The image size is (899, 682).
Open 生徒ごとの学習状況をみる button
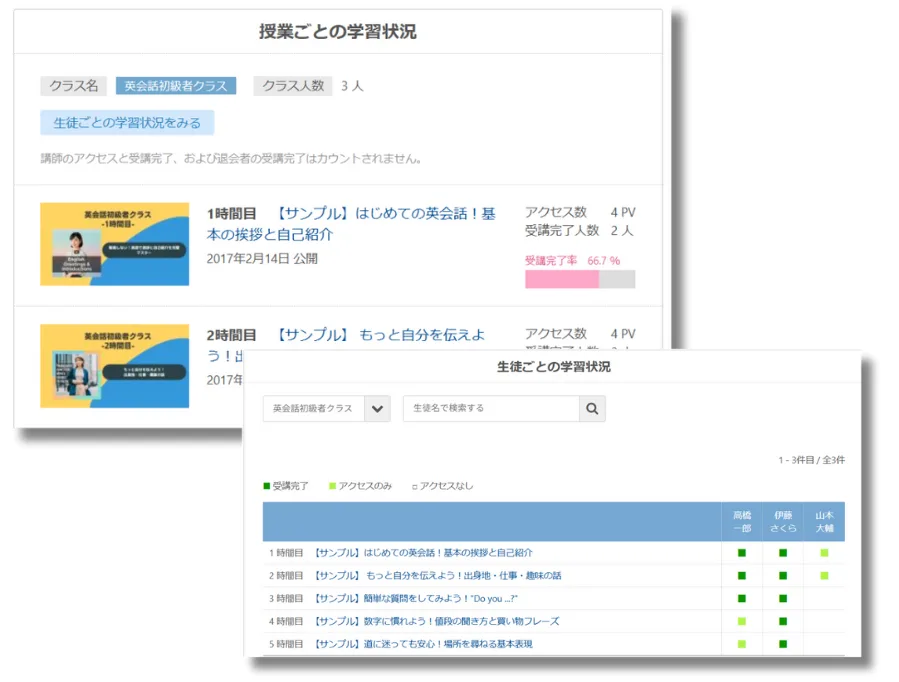(x=127, y=122)
